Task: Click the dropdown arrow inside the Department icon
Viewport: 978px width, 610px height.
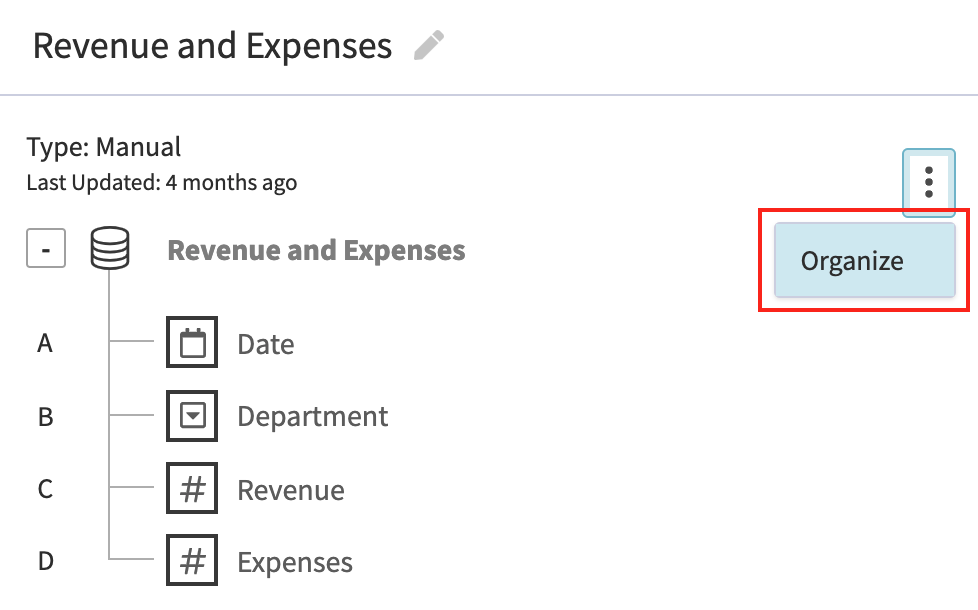Action: 191,416
